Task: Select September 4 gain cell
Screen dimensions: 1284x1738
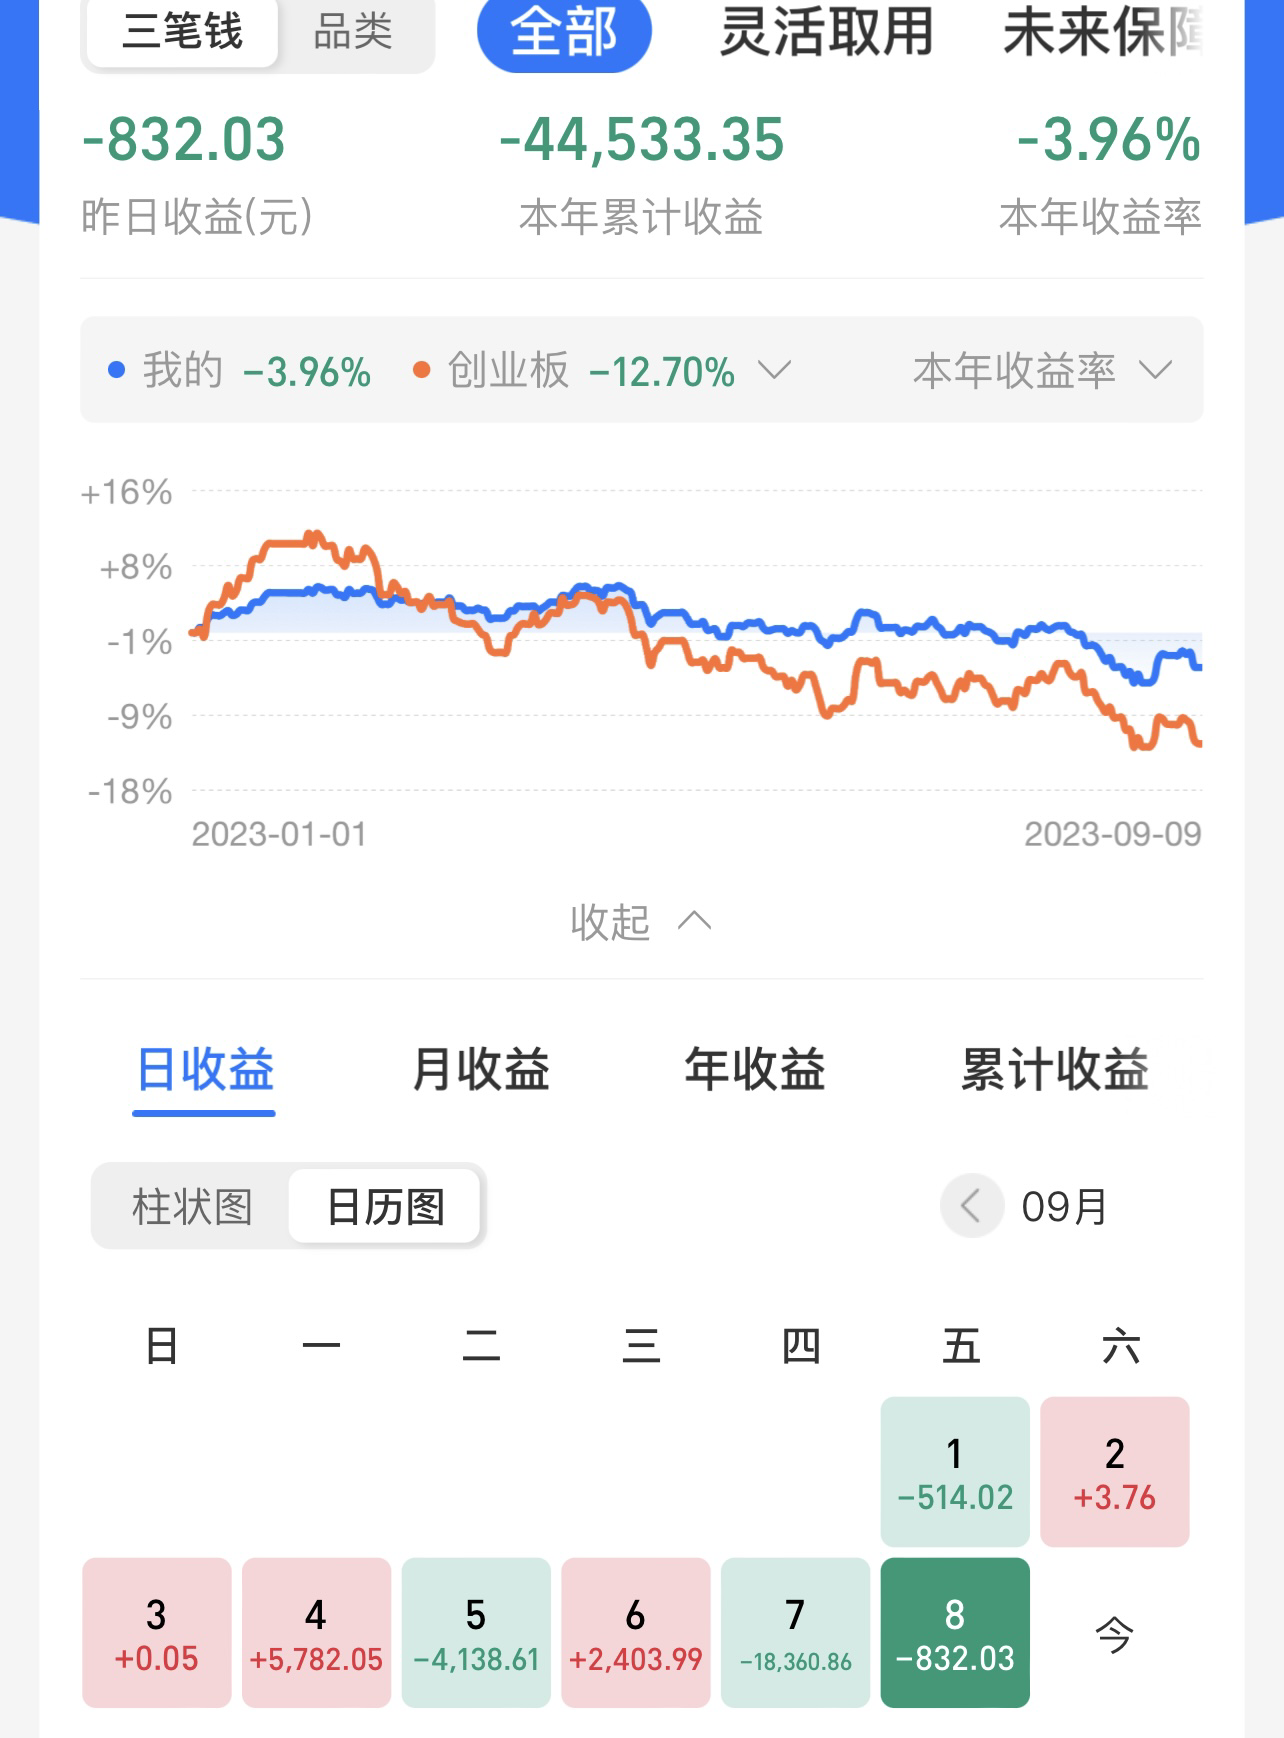Action: tap(316, 1632)
